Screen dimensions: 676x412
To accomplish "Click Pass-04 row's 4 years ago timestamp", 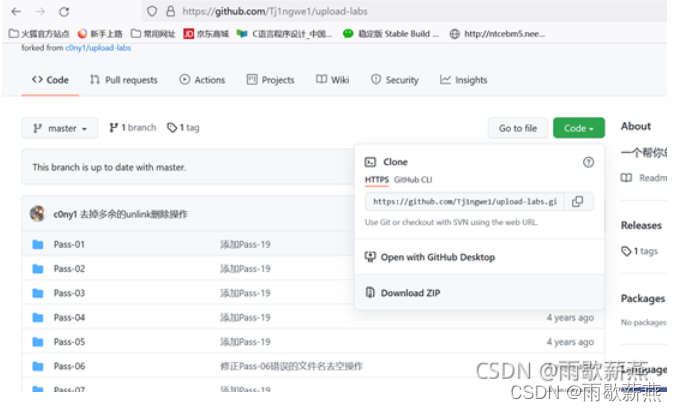I will tap(570, 318).
